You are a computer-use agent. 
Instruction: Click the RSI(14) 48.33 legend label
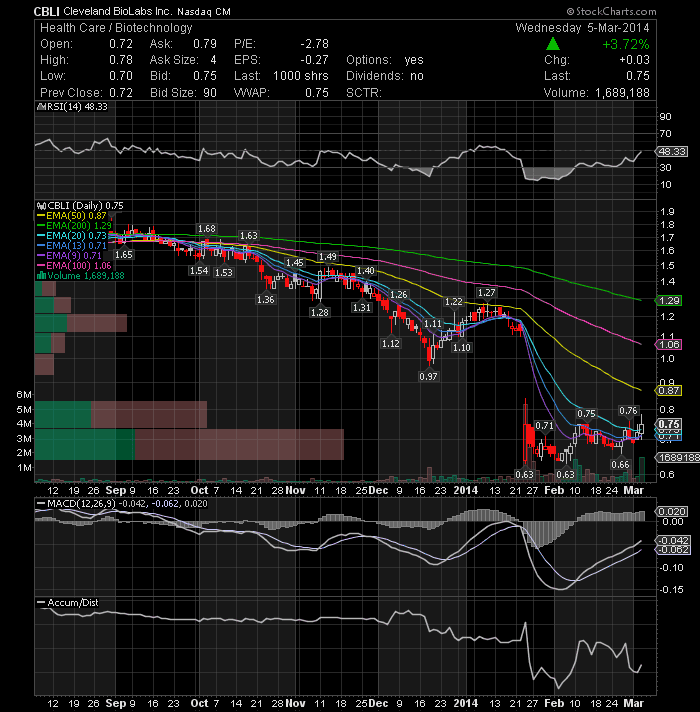77,107
